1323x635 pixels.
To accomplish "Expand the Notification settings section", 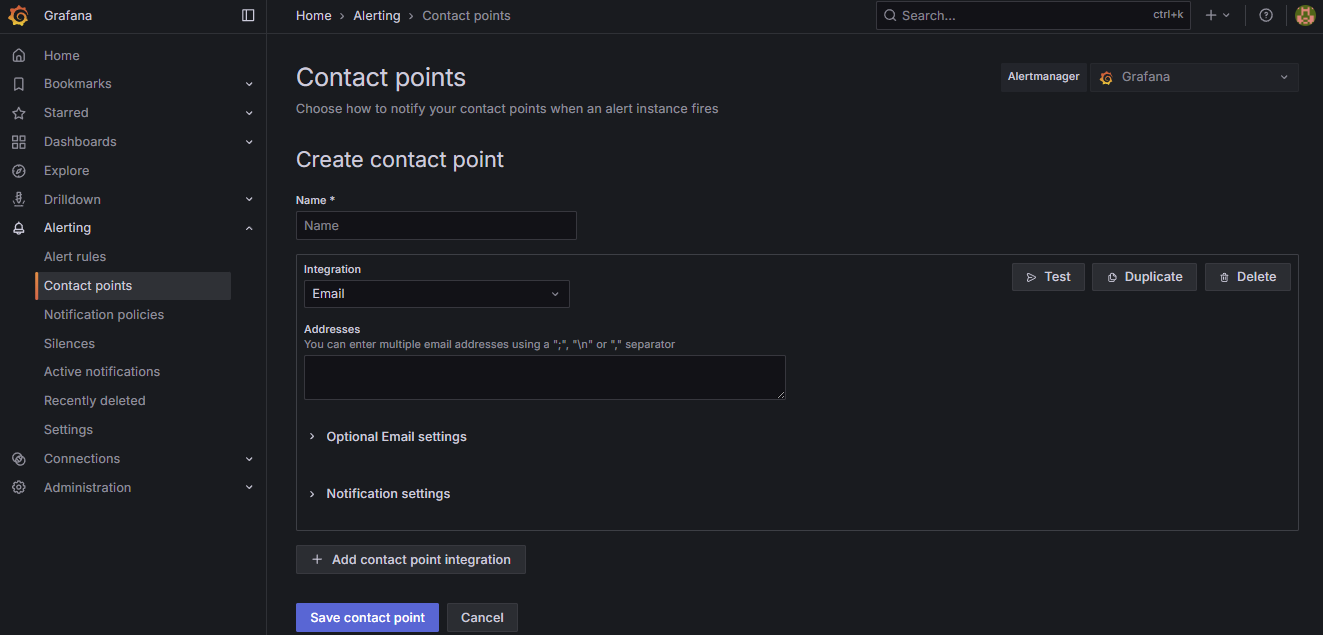I will pos(388,494).
